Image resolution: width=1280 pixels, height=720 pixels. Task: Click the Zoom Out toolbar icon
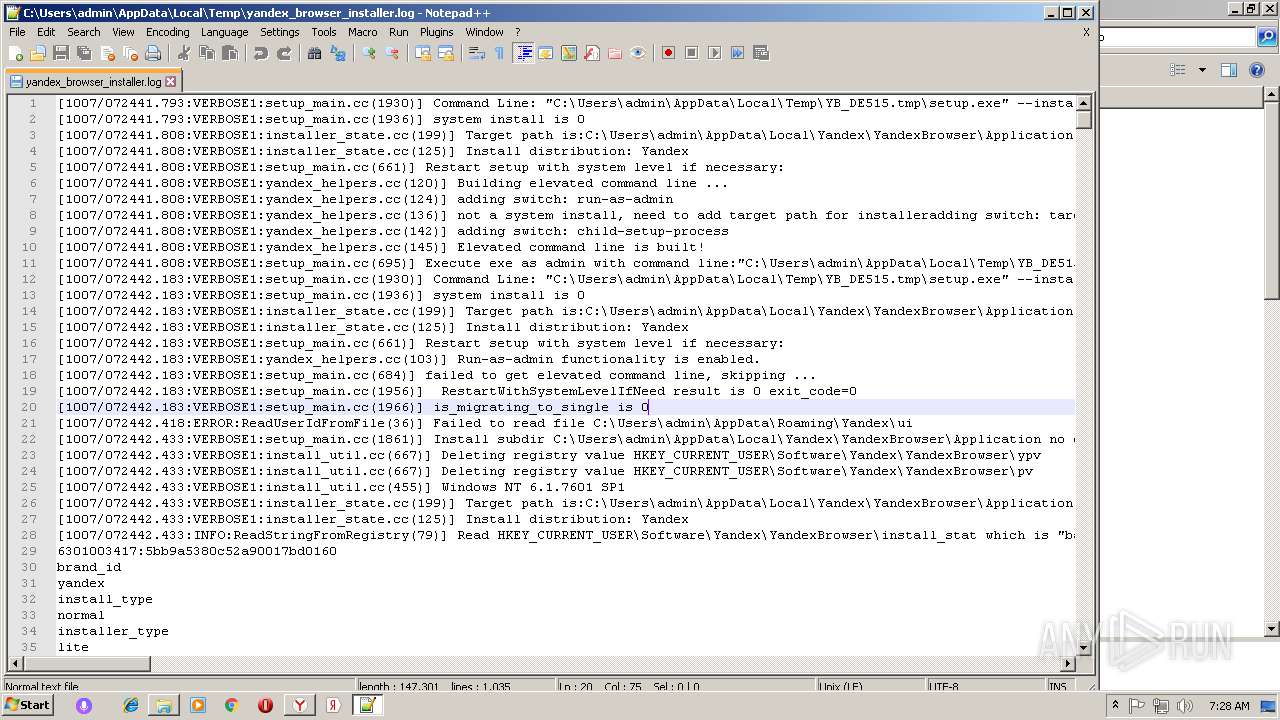pyautogui.click(x=391, y=53)
